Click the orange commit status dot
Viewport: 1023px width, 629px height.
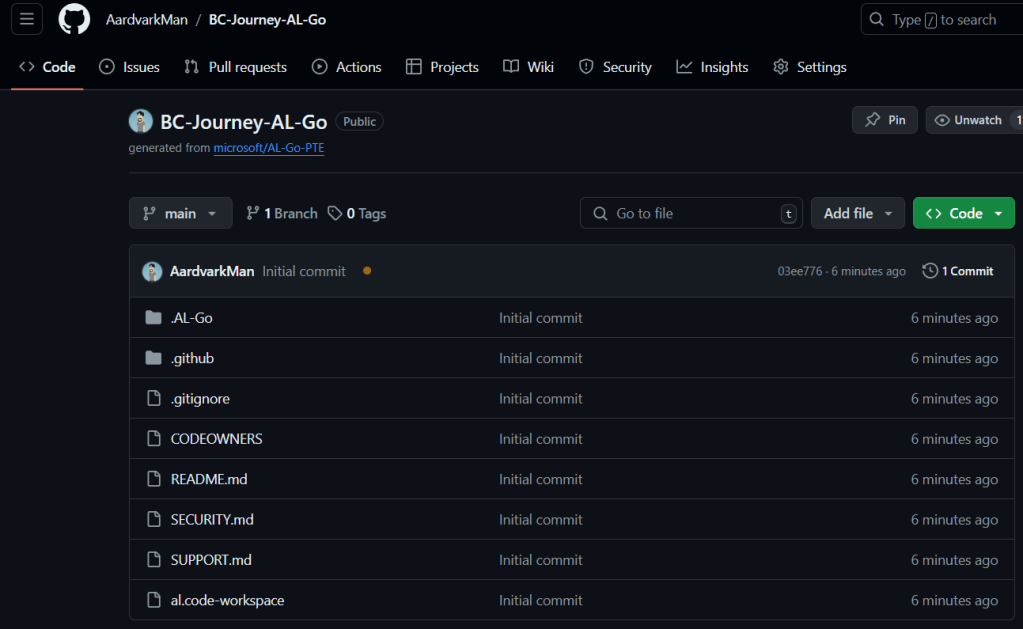[x=367, y=271]
